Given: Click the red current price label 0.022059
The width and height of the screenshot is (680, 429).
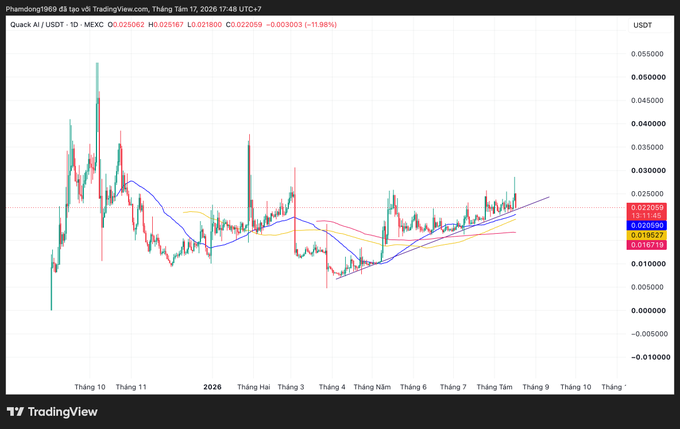Looking at the screenshot, I should [647, 208].
